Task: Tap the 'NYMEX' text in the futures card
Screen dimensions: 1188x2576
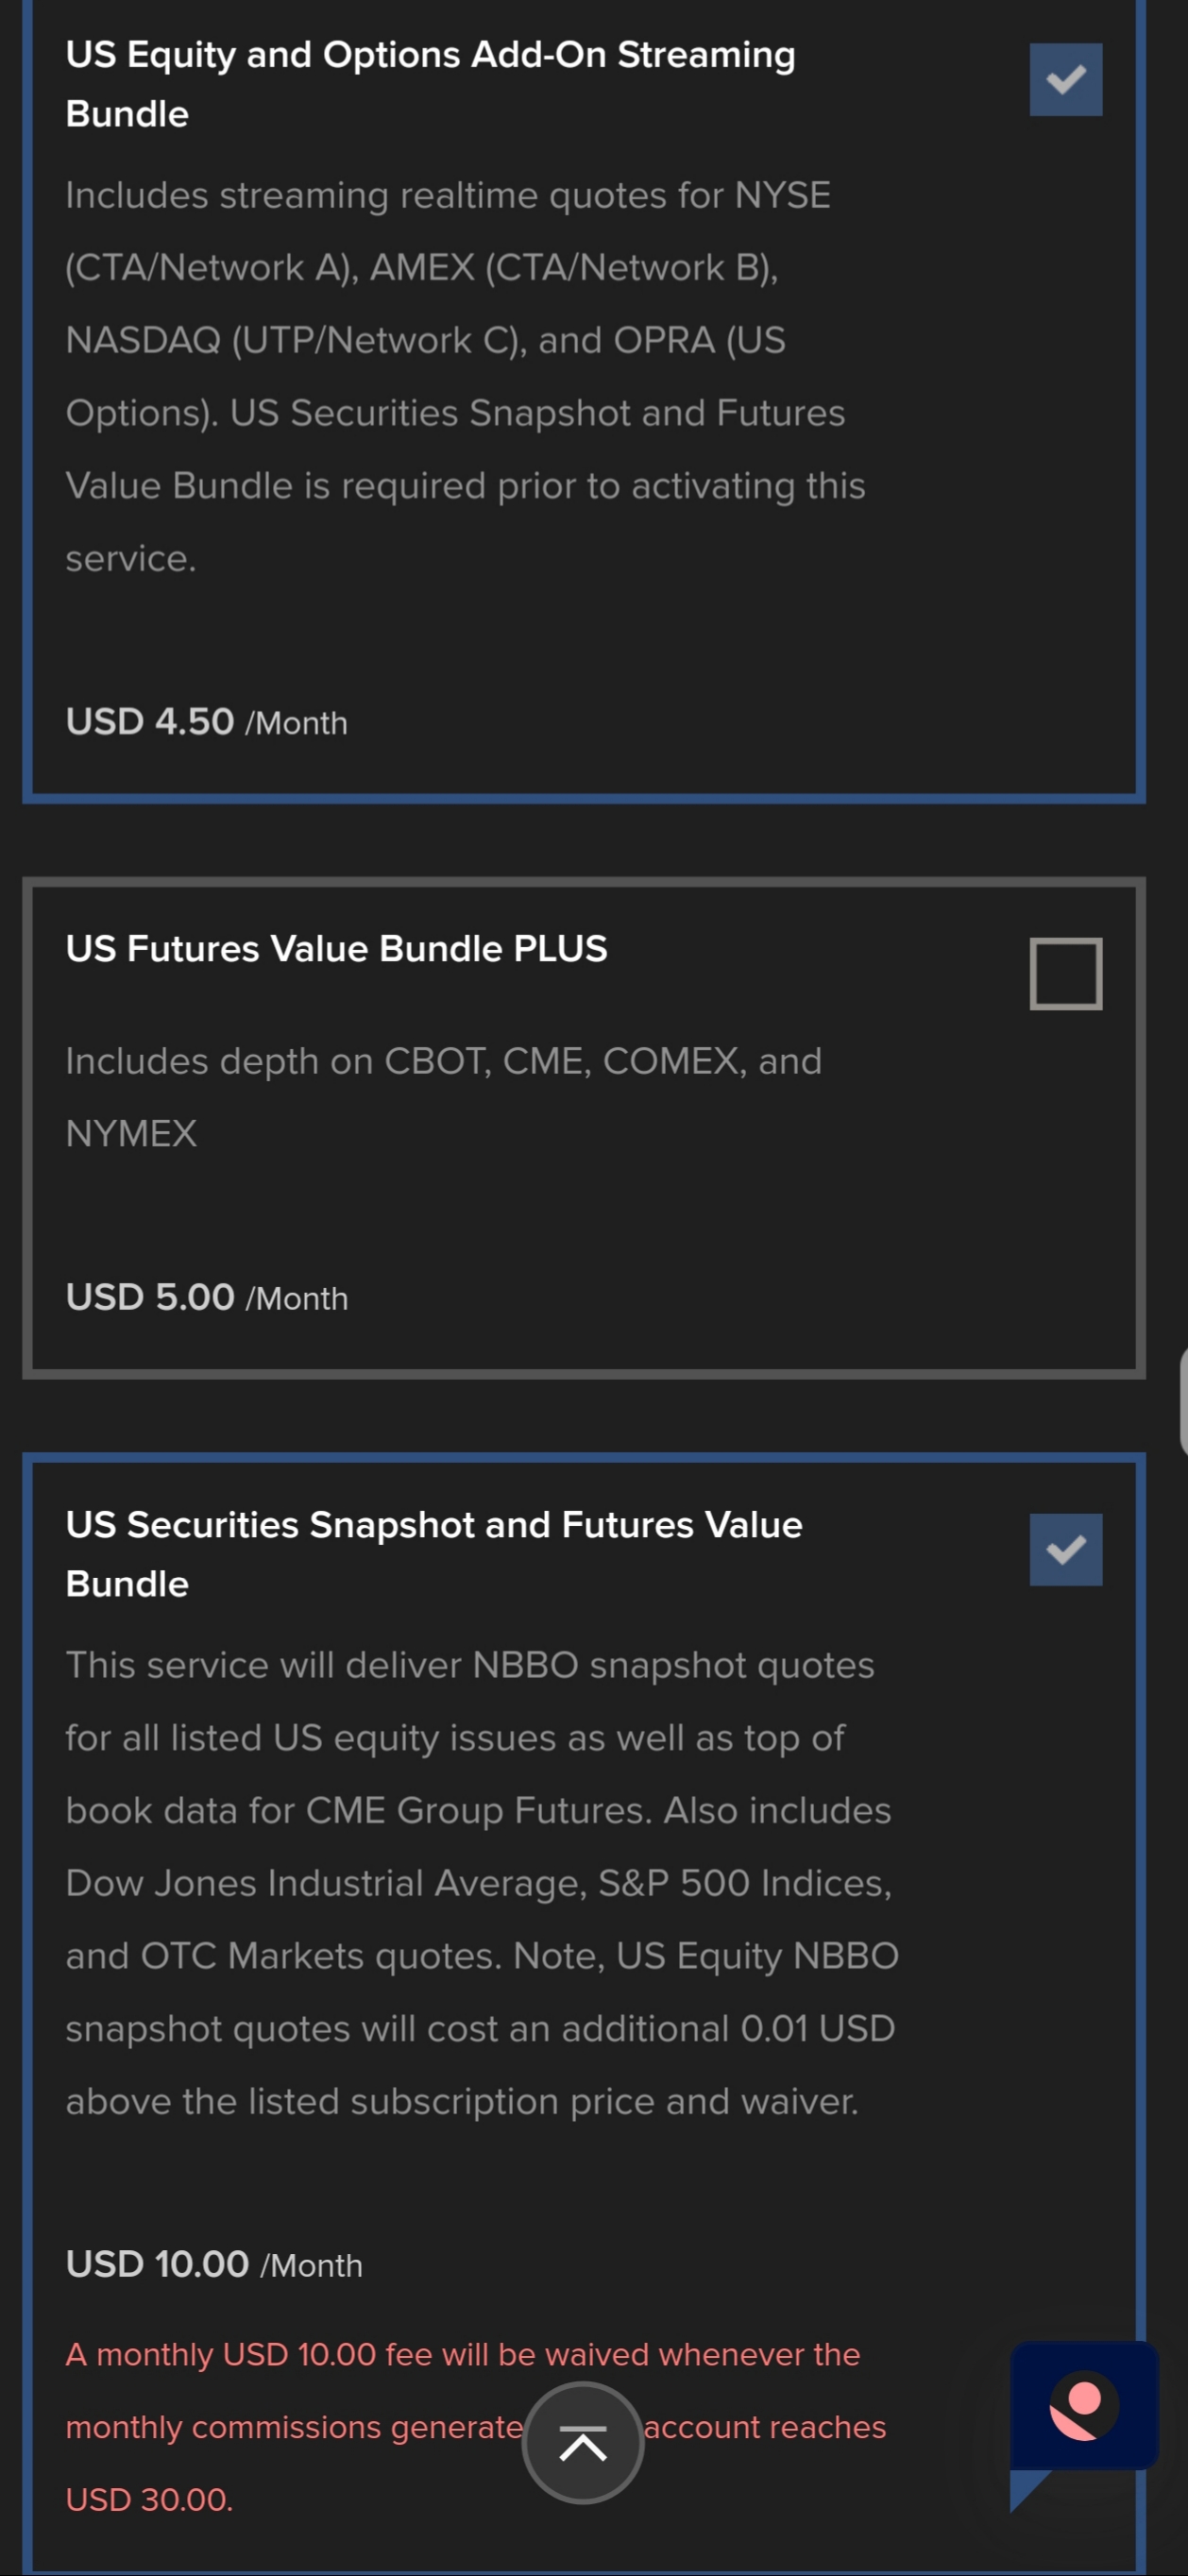Action: pos(131,1133)
